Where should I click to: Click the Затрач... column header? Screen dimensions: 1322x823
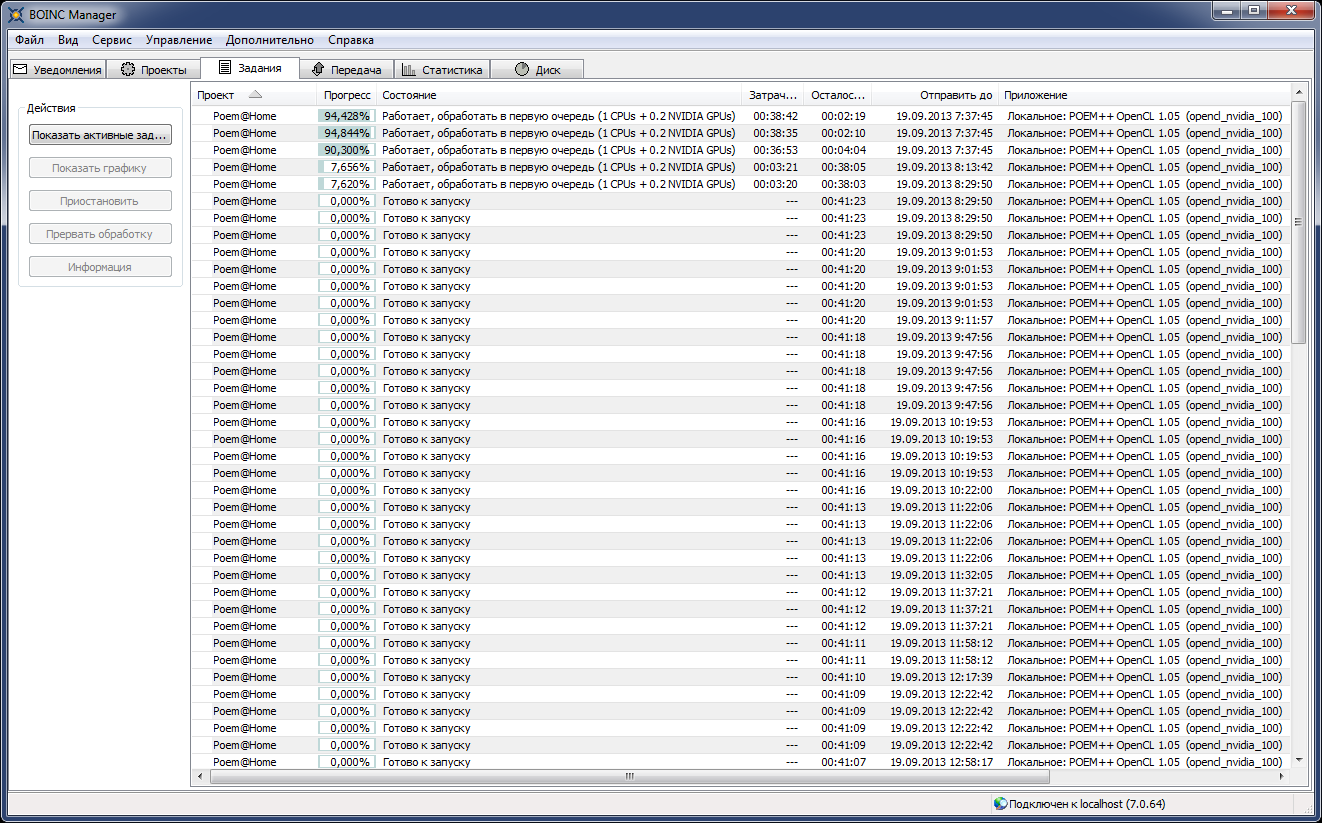[773, 95]
